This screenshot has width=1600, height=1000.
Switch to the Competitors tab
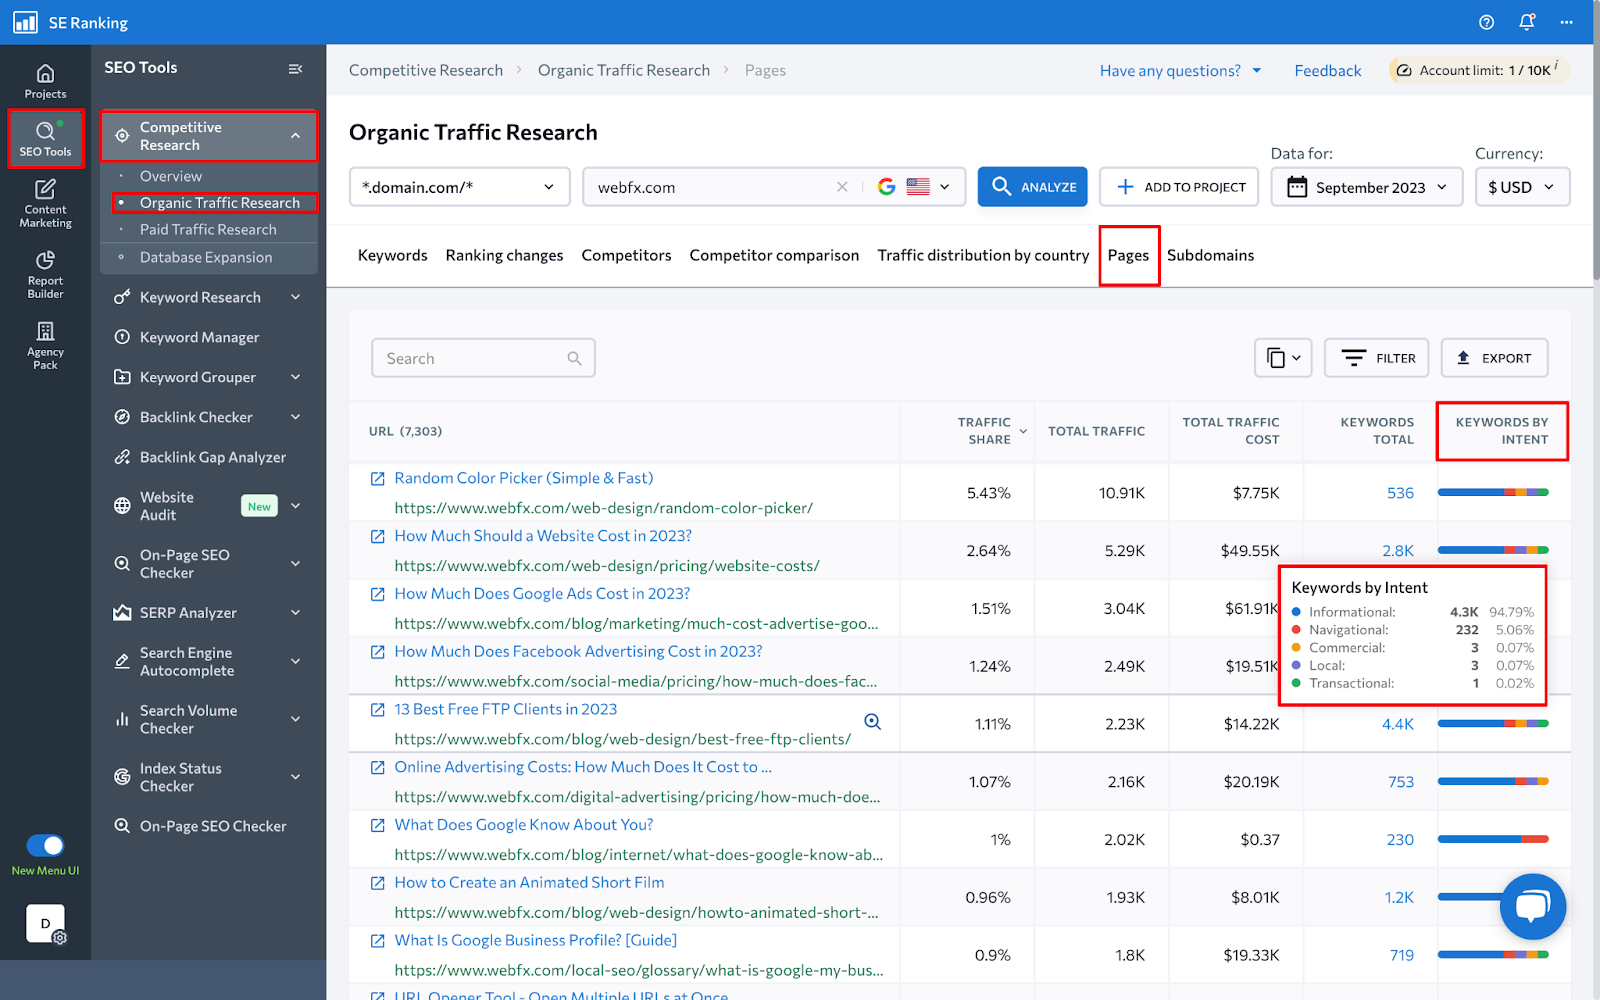[x=627, y=255]
